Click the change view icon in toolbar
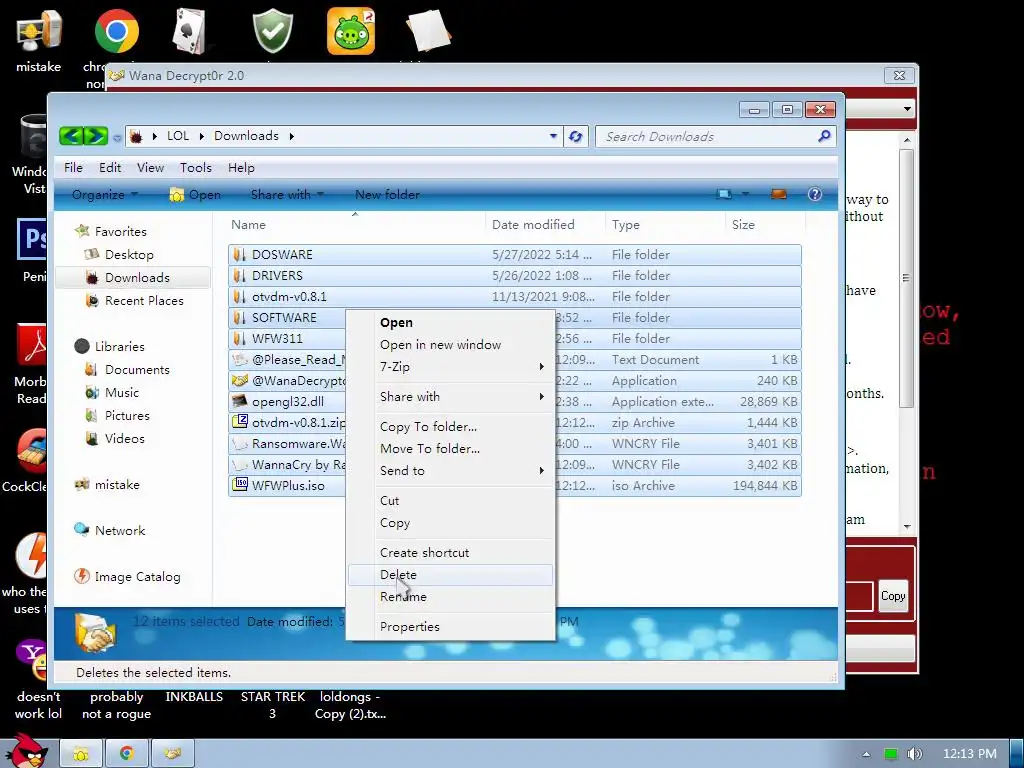The width and height of the screenshot is (1024, 768). pos(724,194)
